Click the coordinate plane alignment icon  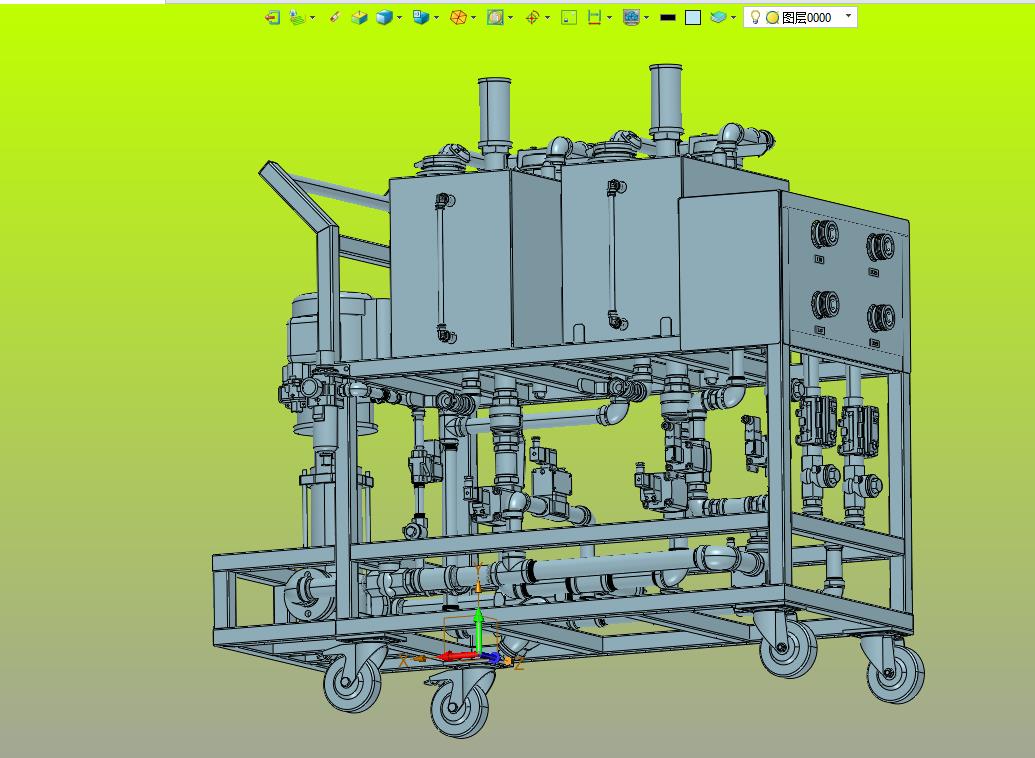point(298,18)
